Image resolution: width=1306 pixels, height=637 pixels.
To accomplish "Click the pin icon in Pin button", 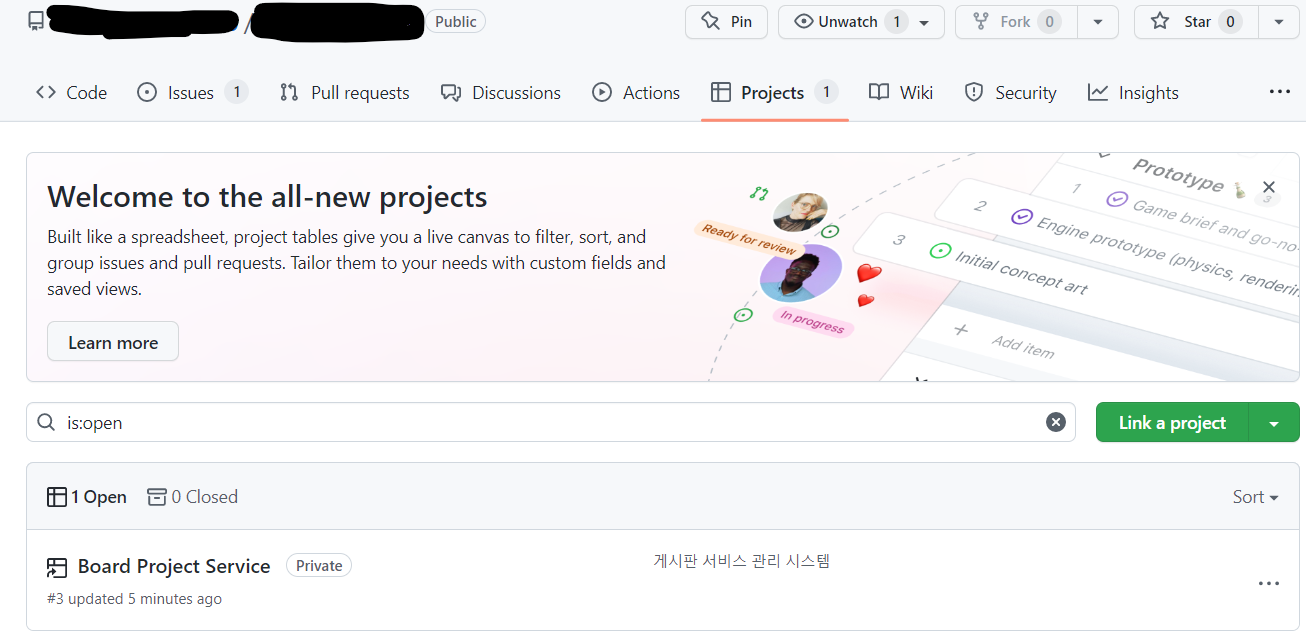I will tap(710, 21).
